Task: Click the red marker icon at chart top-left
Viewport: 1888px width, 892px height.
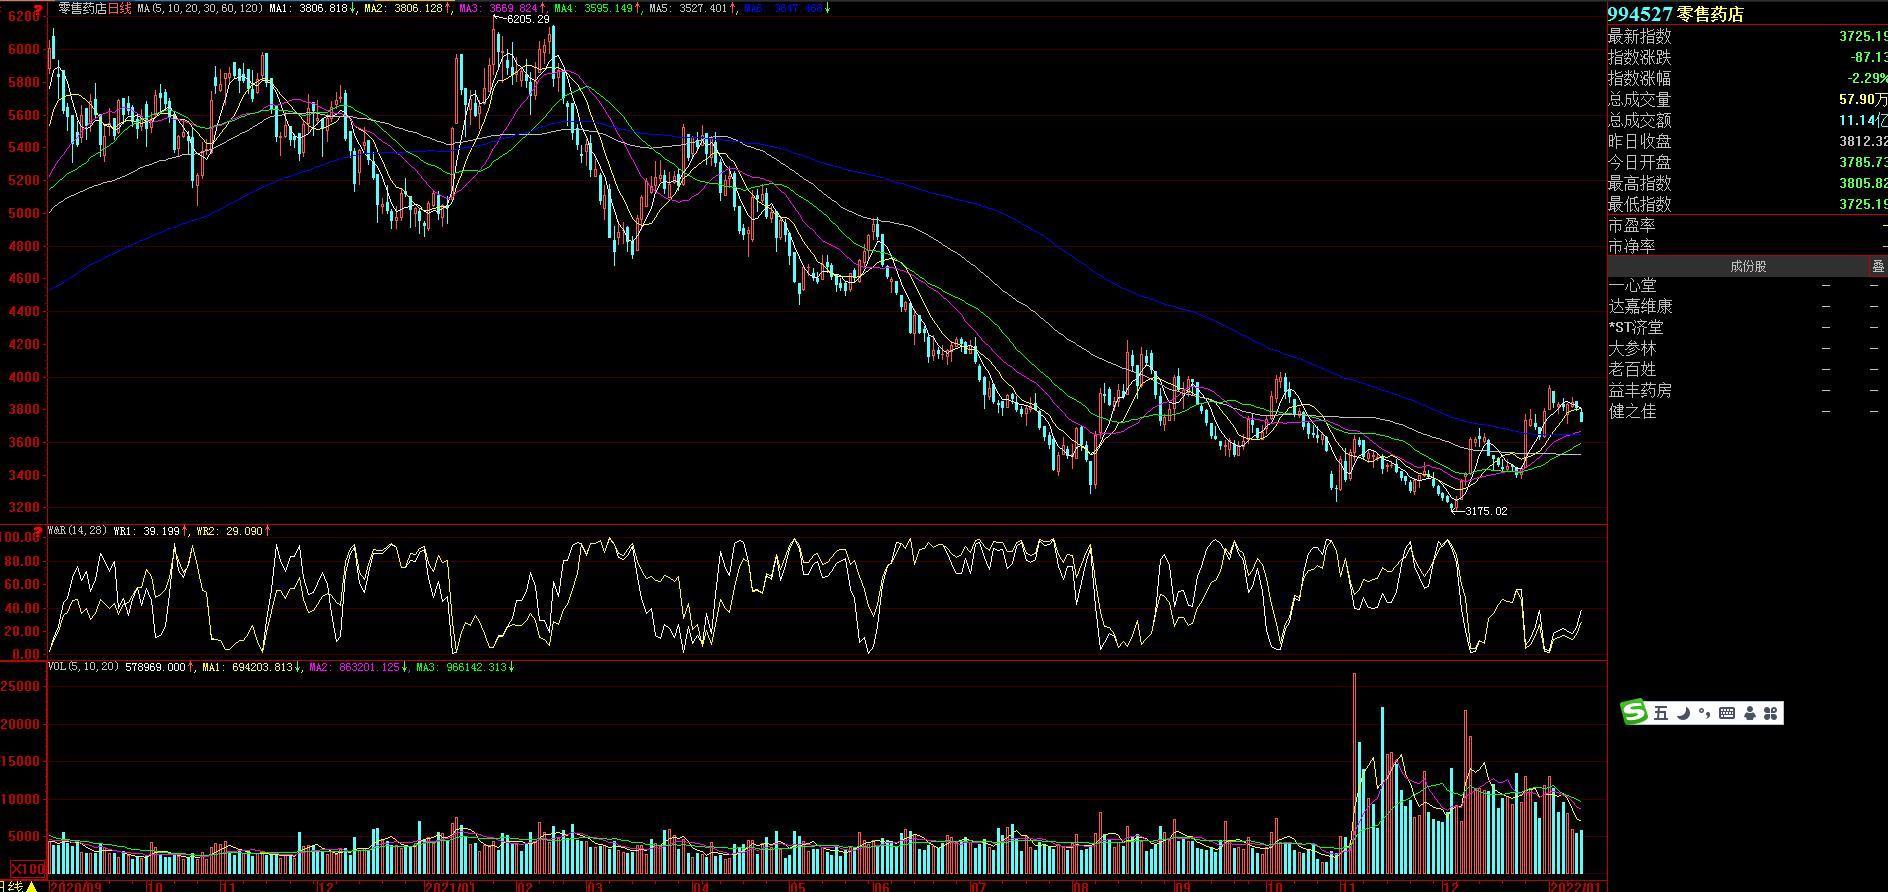Action: point(38,9)
